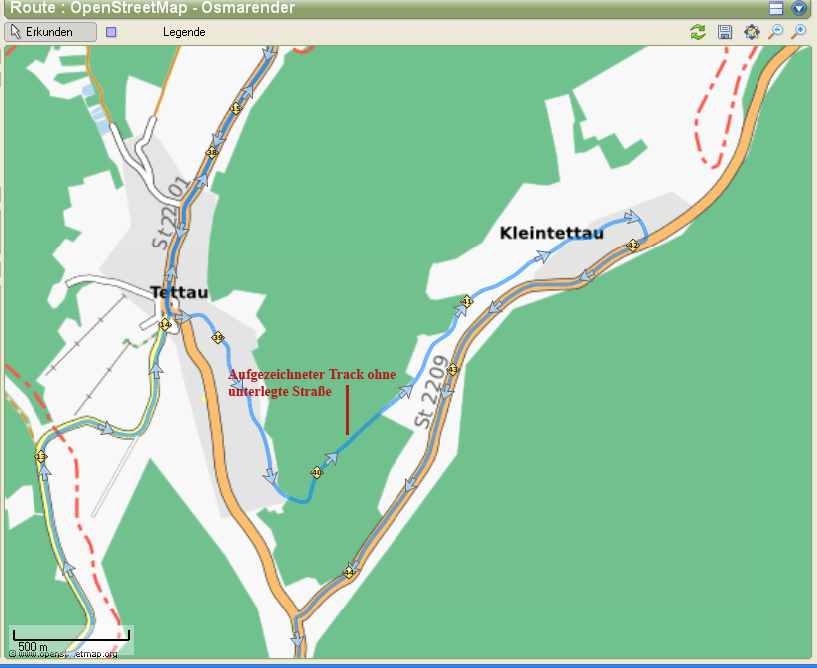Zoom in with the plus magnifier
The image size is (817, 668).
(799, 32)
